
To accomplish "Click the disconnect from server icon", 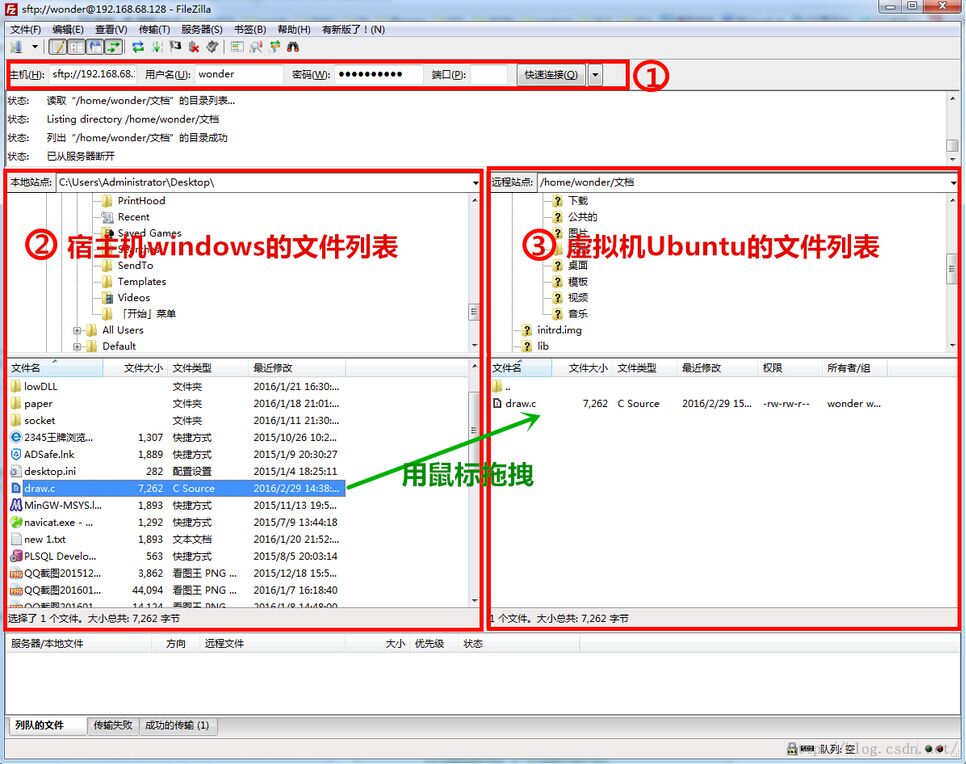I will 194,47.
